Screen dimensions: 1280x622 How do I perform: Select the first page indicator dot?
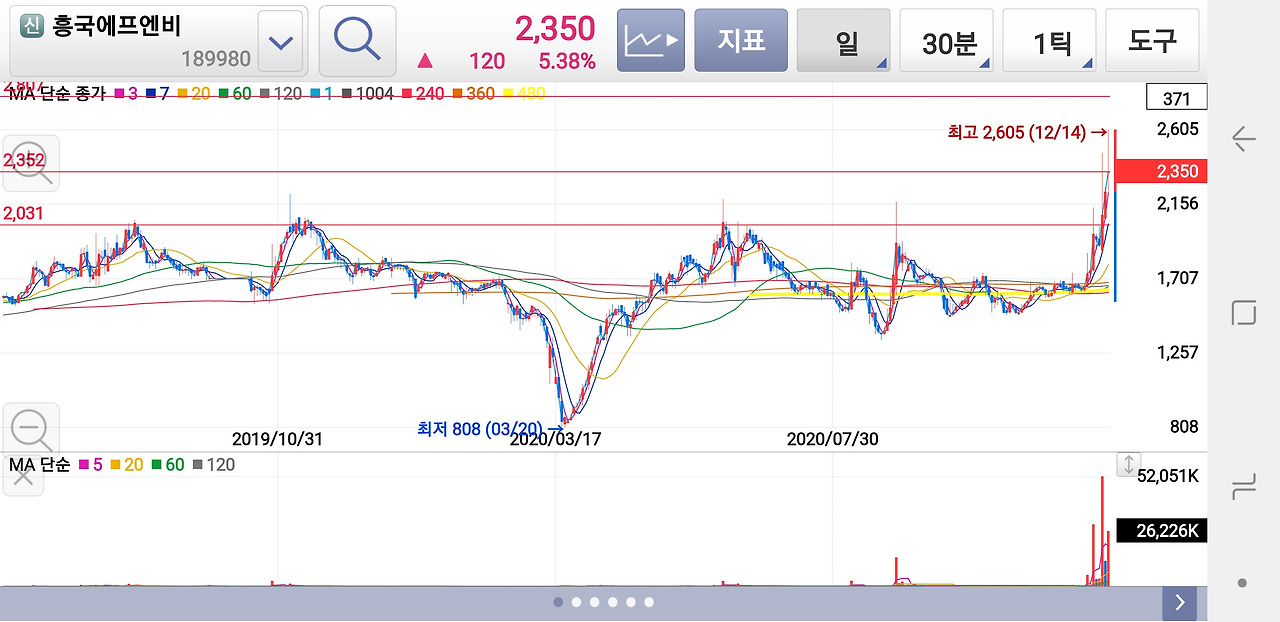pos(558,602)
